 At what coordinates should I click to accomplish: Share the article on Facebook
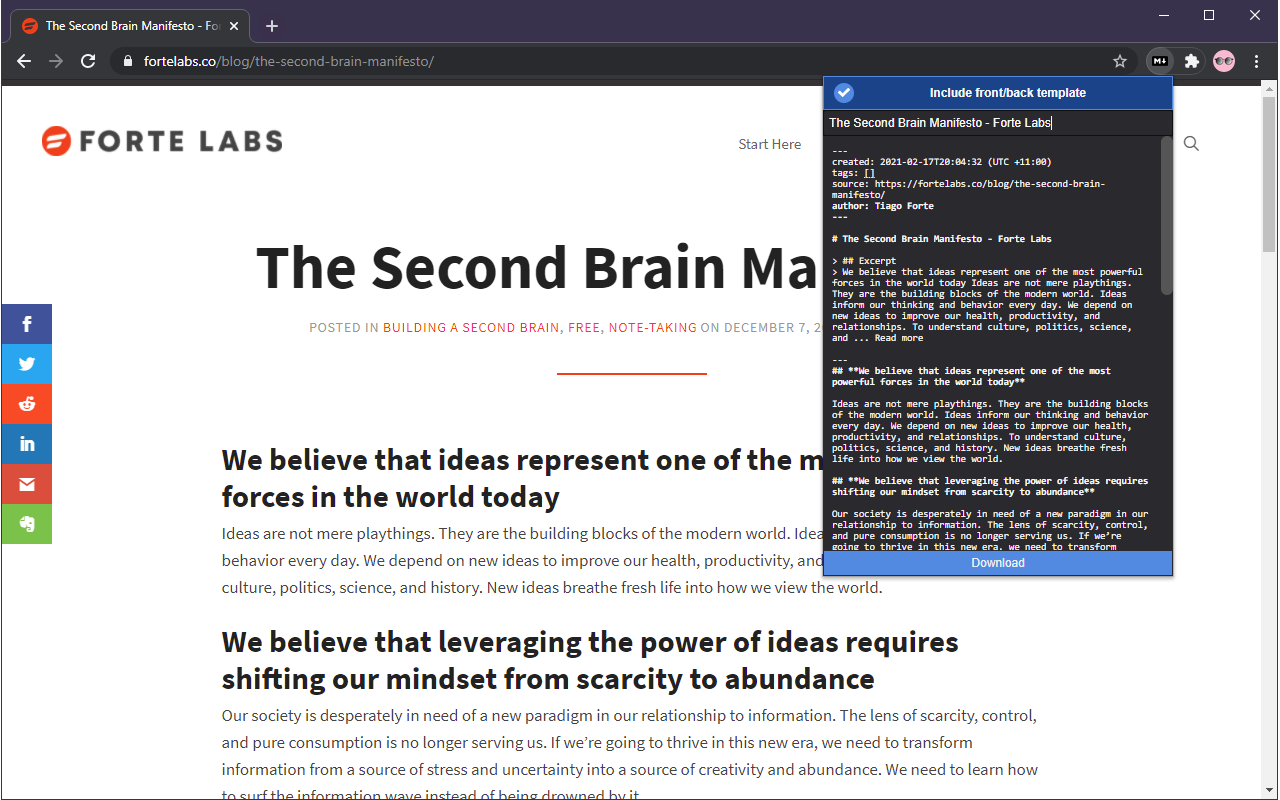pos(26,323)
